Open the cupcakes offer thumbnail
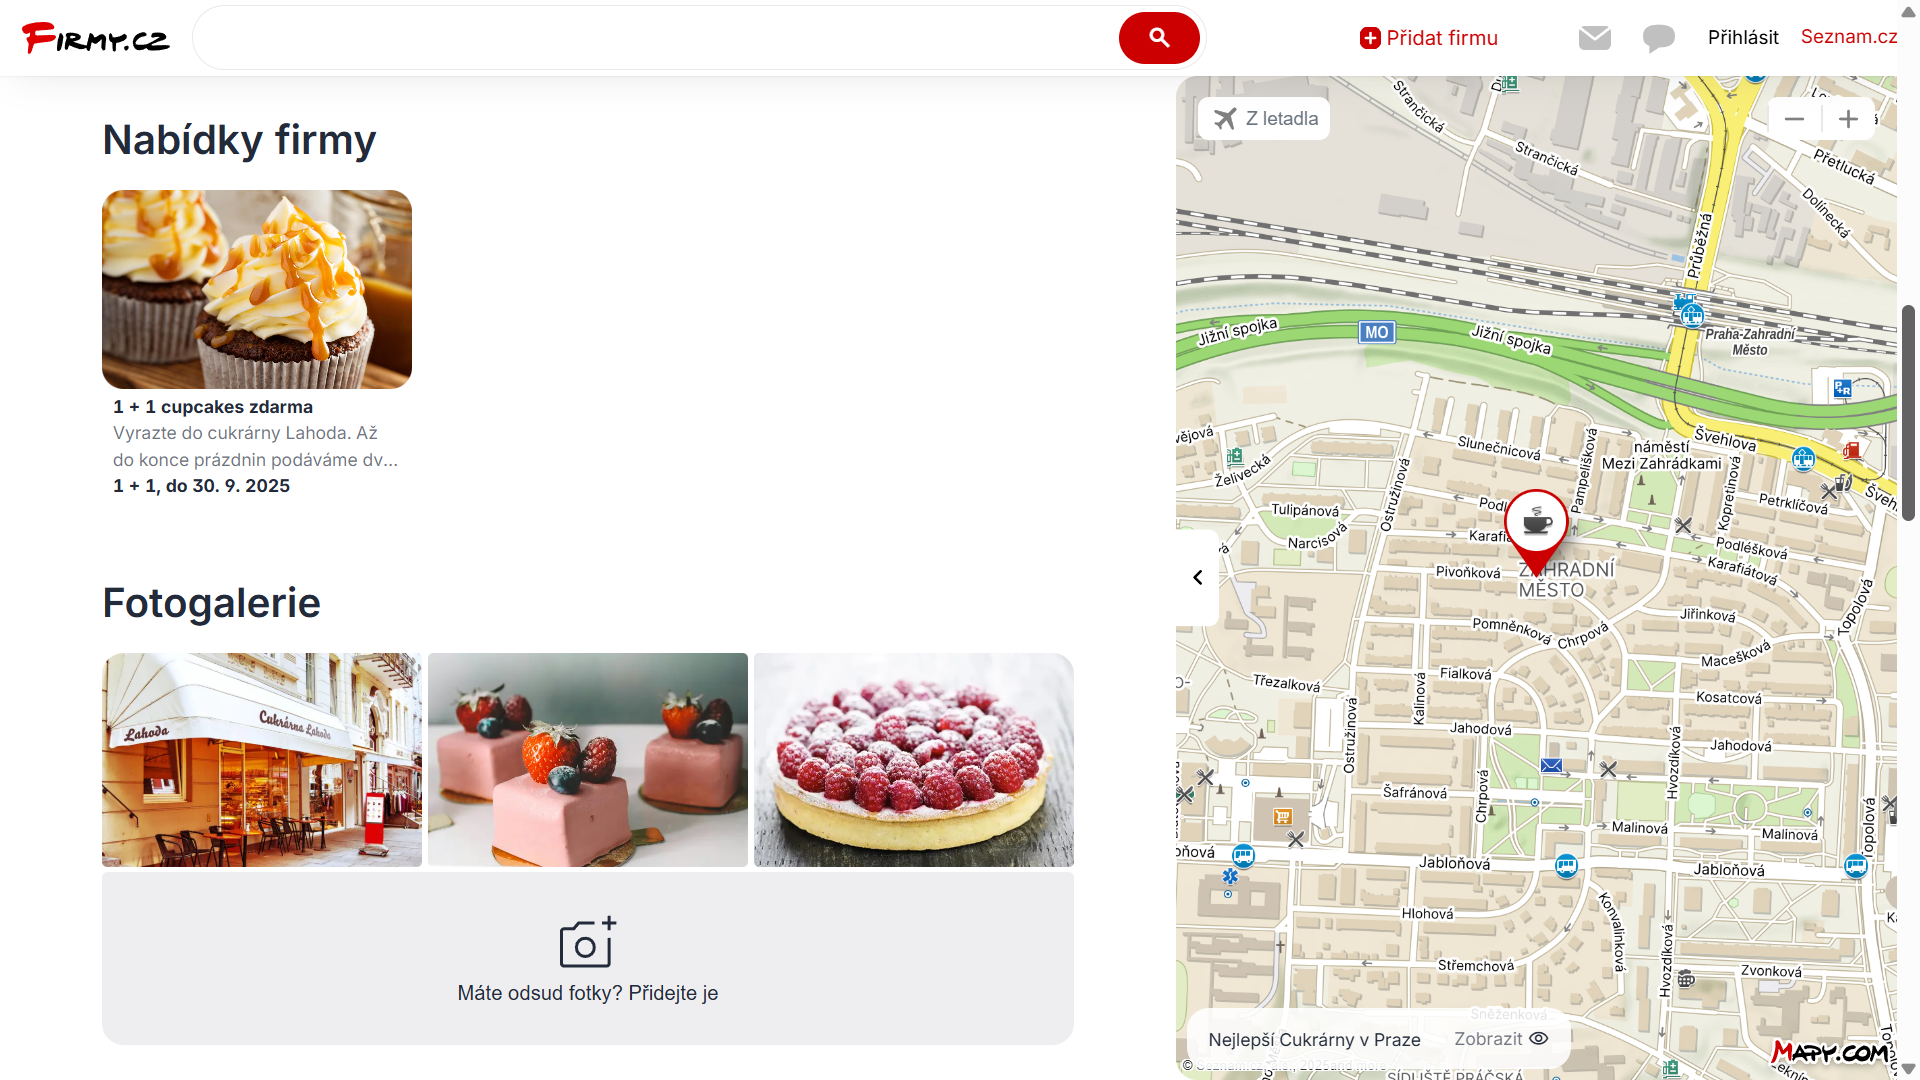The width and height of the screenshot is (1920, 1080). click(x=257, y=289)
